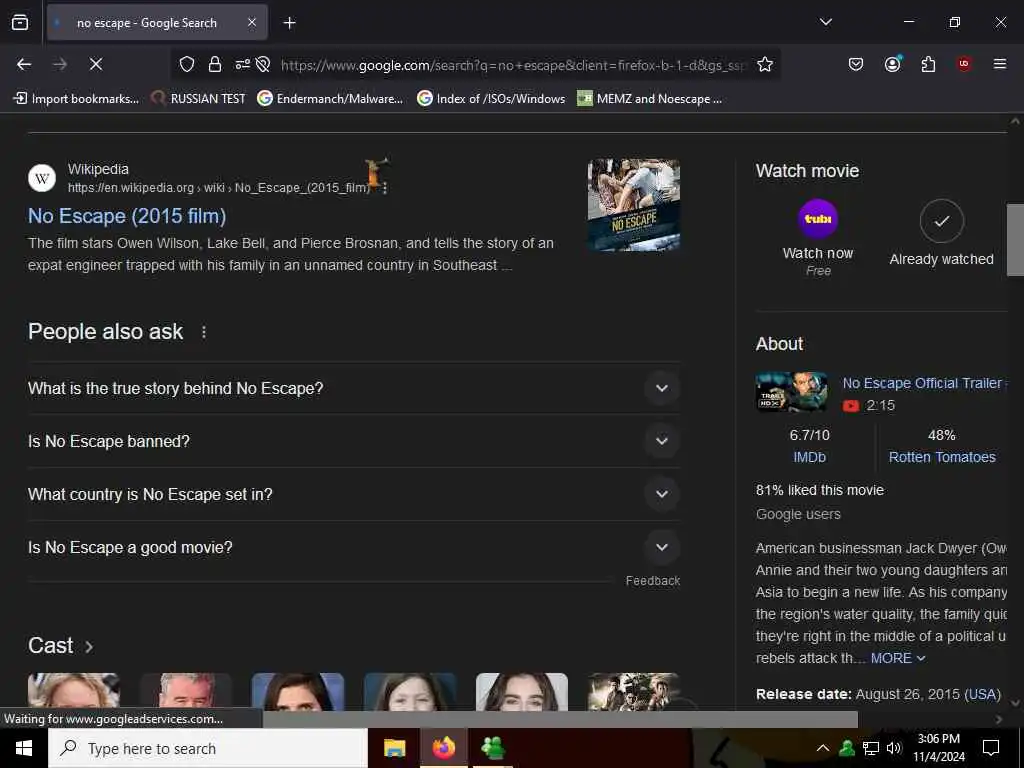Click green user icon in system tray

pyautogui.click(x=846, y=748)
